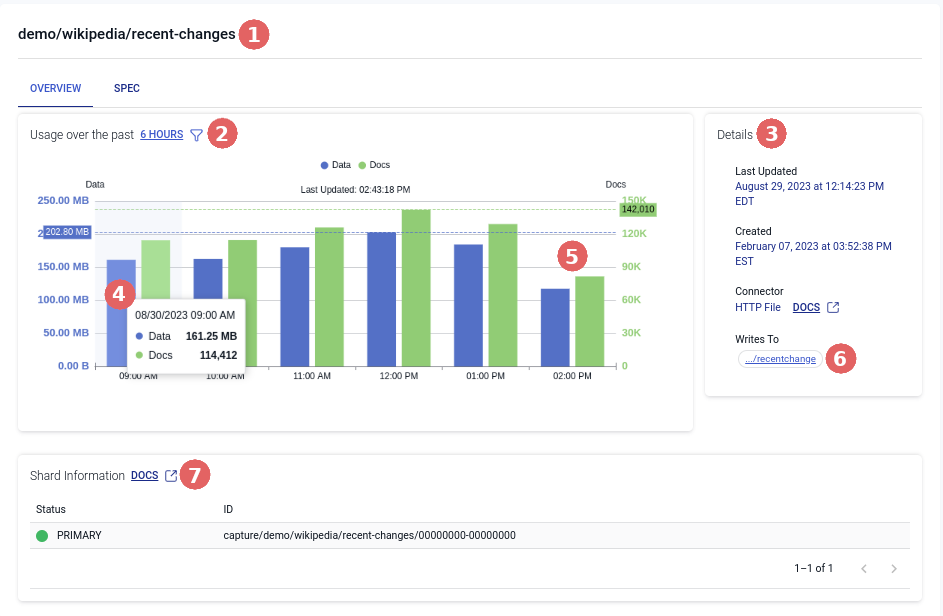This screenshot has width=943, height=616.
Task: Open the 6 HOURS time range selector
Action: pyautogui.click(x=161, y=135)
